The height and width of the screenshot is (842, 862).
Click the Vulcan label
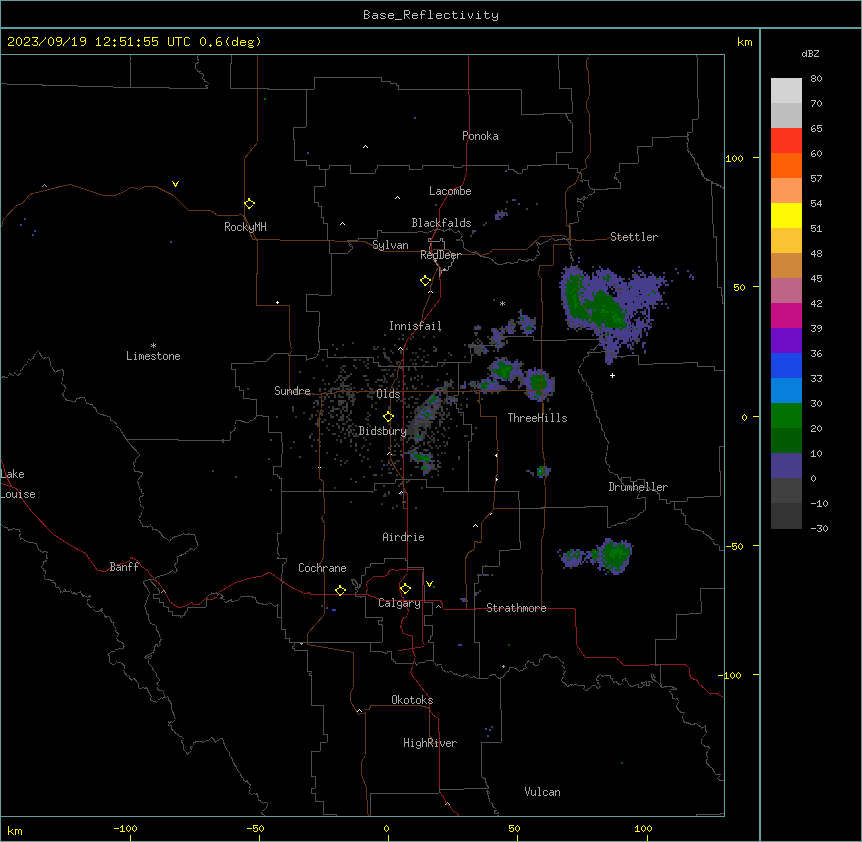pos(543,792)
